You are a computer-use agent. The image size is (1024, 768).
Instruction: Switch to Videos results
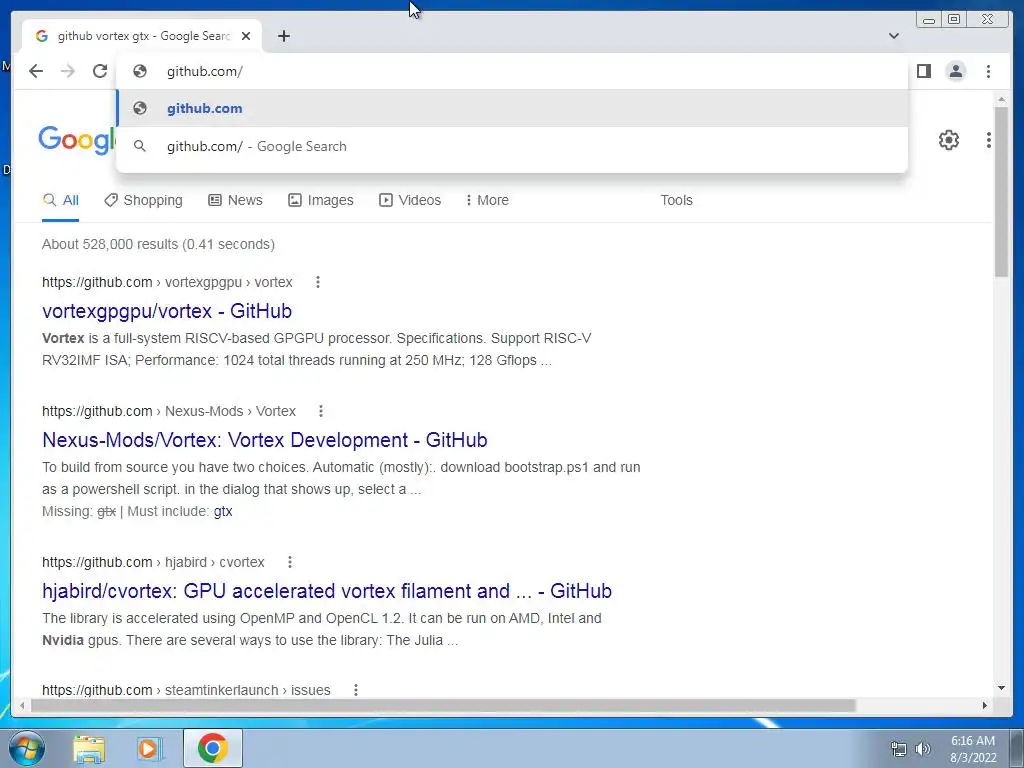(x=410, y=200)
